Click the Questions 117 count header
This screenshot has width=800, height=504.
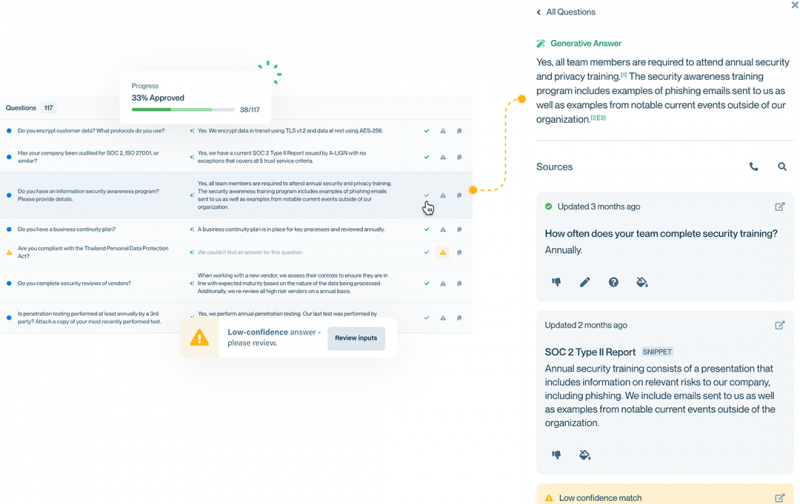30,108
